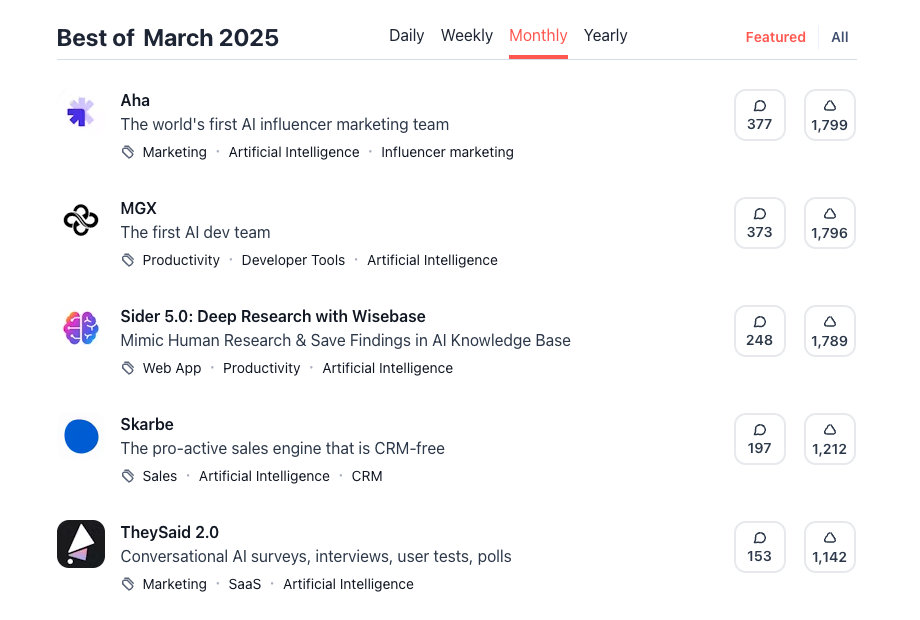The image size is (920, 620).
Task: Switch to the Daily tab
Action: (406, 36)
